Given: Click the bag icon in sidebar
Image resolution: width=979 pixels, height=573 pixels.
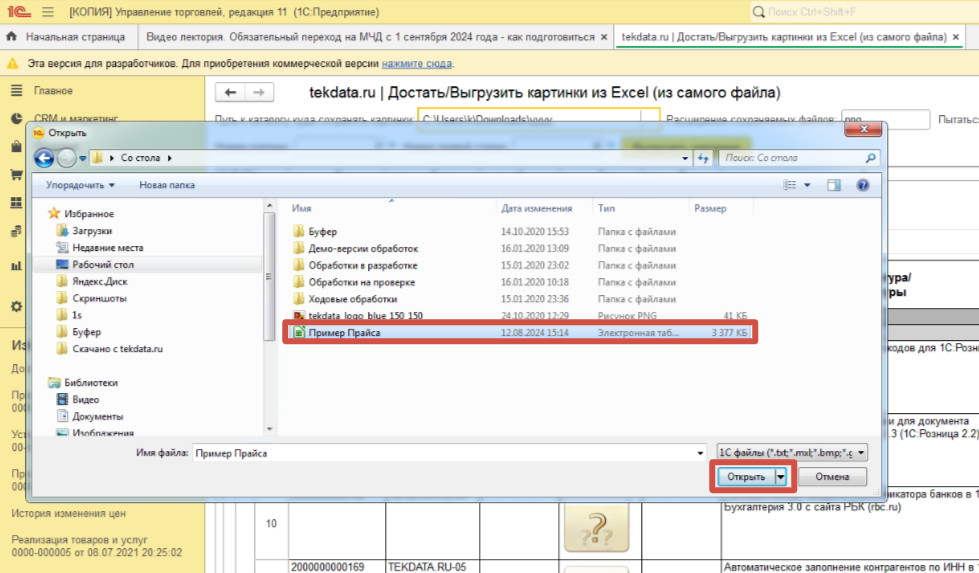Looking at the screenshot, I should coord(16,146).
